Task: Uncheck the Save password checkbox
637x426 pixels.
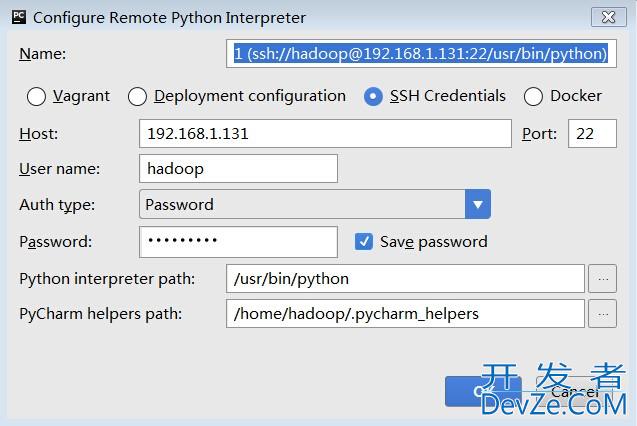Action: coord(364,242)
